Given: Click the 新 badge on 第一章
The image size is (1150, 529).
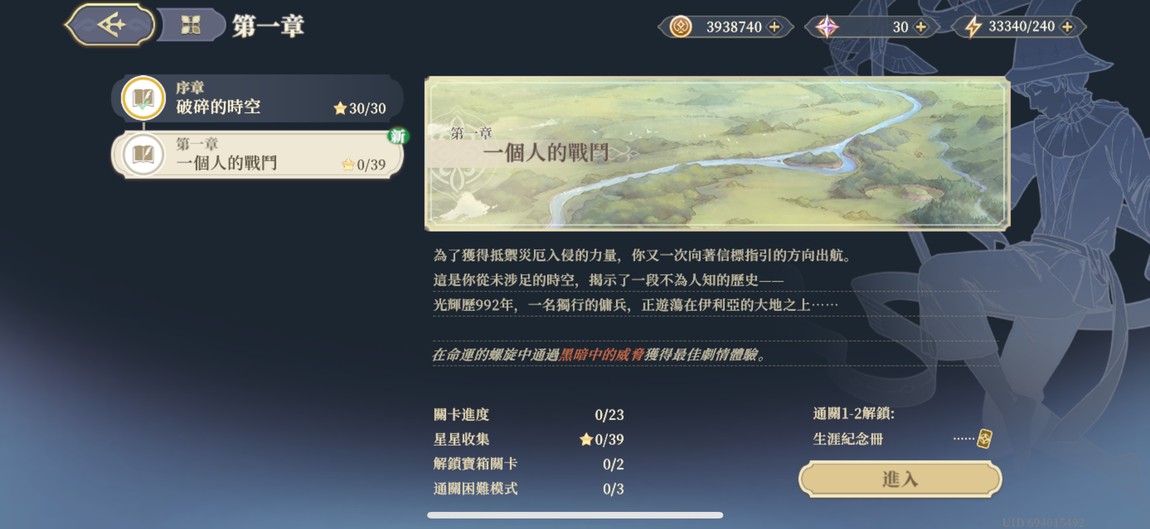Looking at the screenshot, I should [398, 136].
